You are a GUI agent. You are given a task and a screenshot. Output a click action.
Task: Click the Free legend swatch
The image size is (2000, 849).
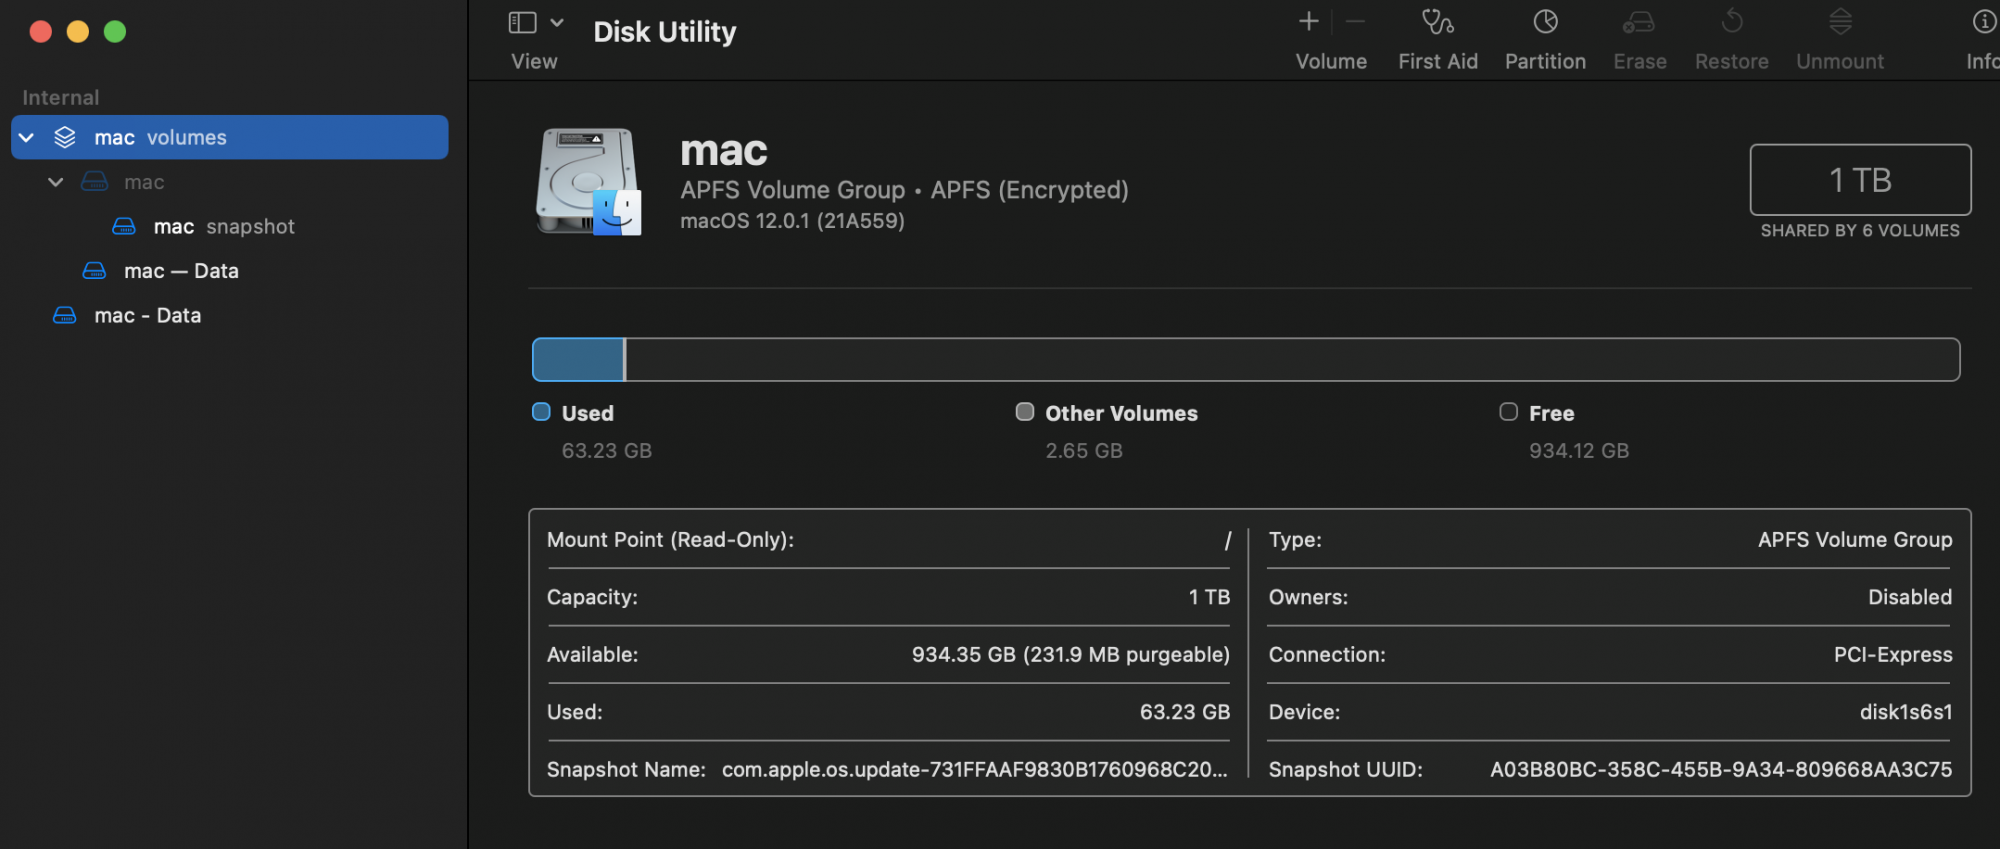(1508, 412)
